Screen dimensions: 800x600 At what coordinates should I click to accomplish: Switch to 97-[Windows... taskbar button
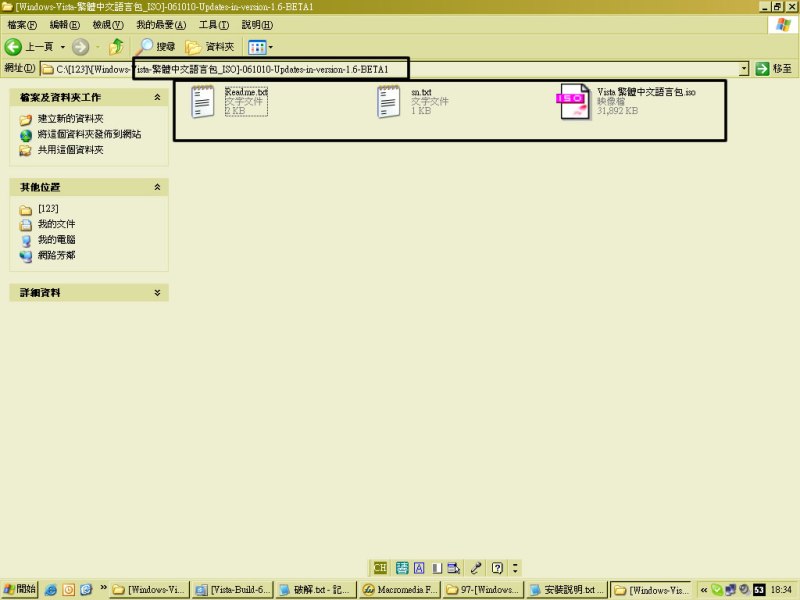[x=483, y=590]
